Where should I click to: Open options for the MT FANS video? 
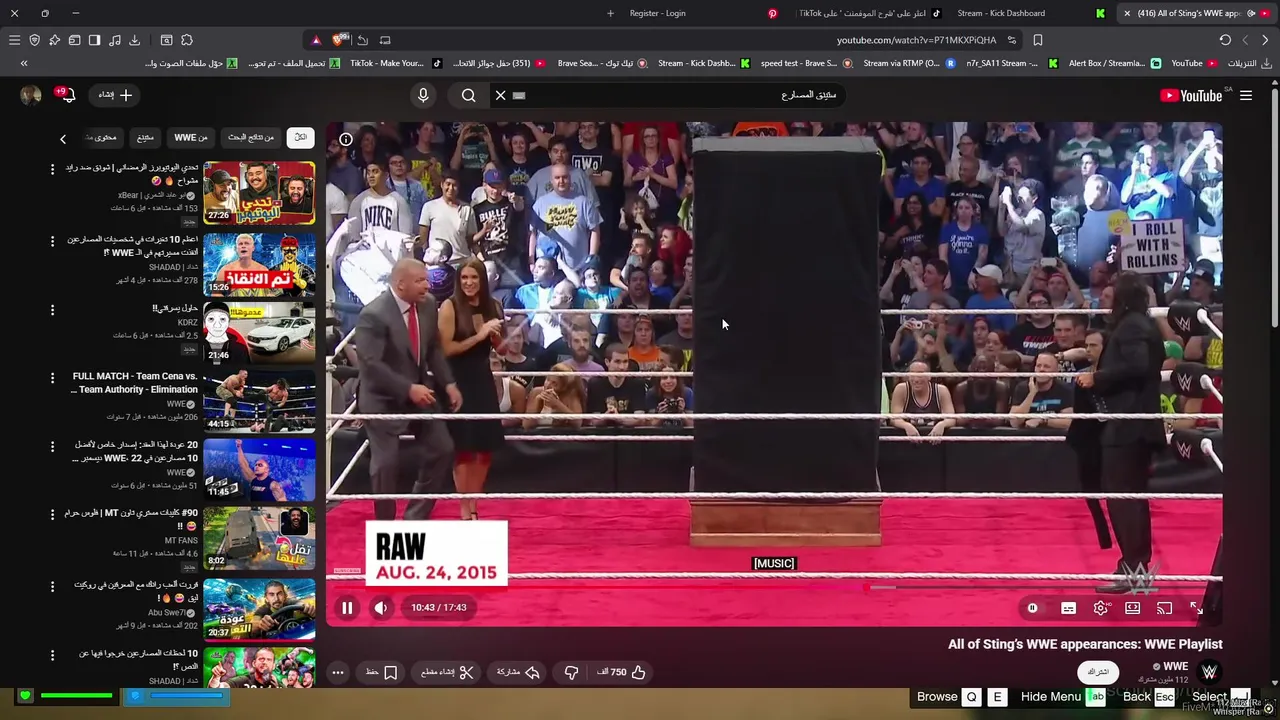tap(52, 515)
